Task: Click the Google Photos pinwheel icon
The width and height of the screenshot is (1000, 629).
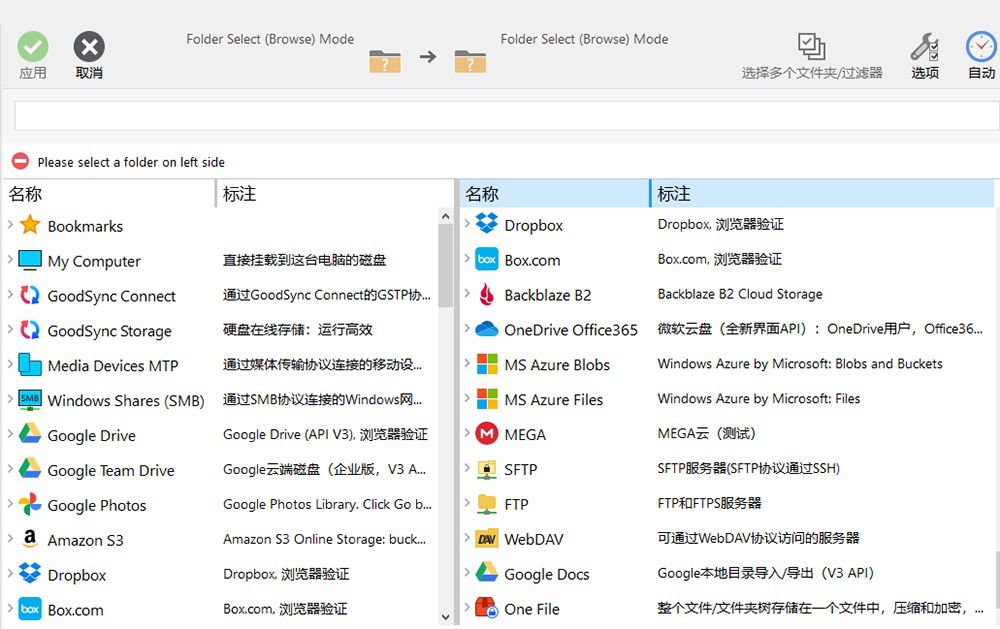Action: (x=30, y=504)
